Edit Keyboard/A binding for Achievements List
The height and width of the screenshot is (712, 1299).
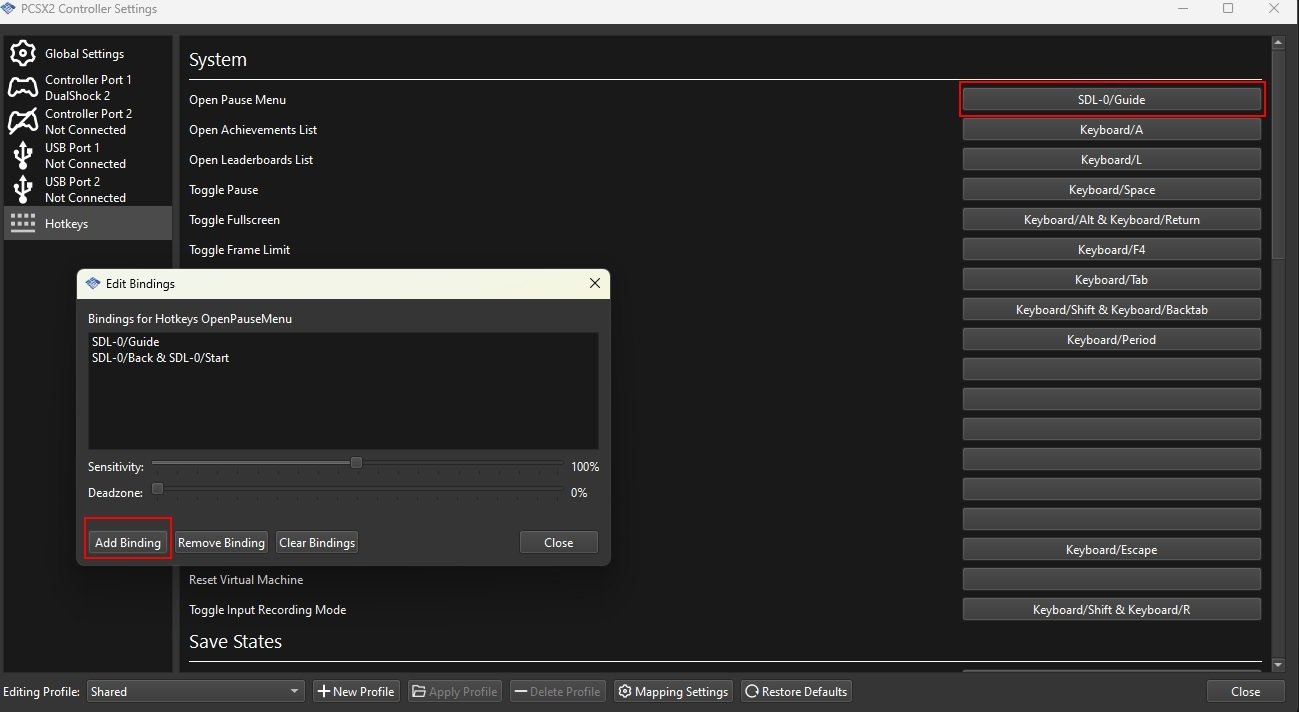[1112, 129]
